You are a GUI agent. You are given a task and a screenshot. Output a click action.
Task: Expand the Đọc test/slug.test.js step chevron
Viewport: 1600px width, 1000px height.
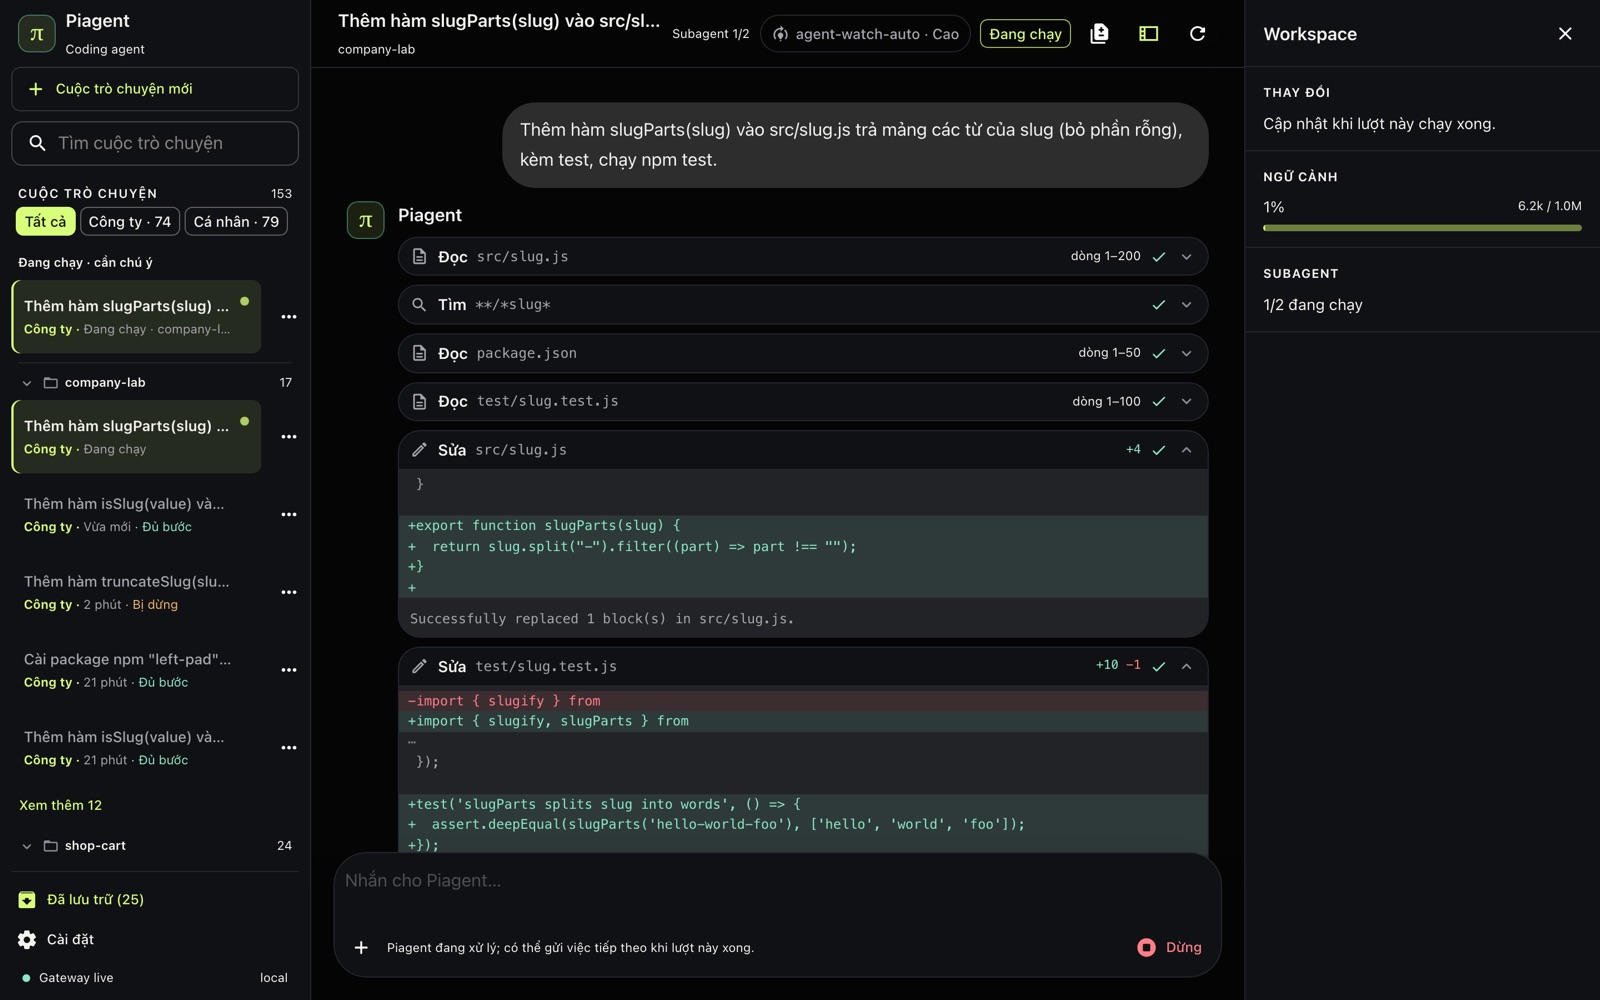1187,402
